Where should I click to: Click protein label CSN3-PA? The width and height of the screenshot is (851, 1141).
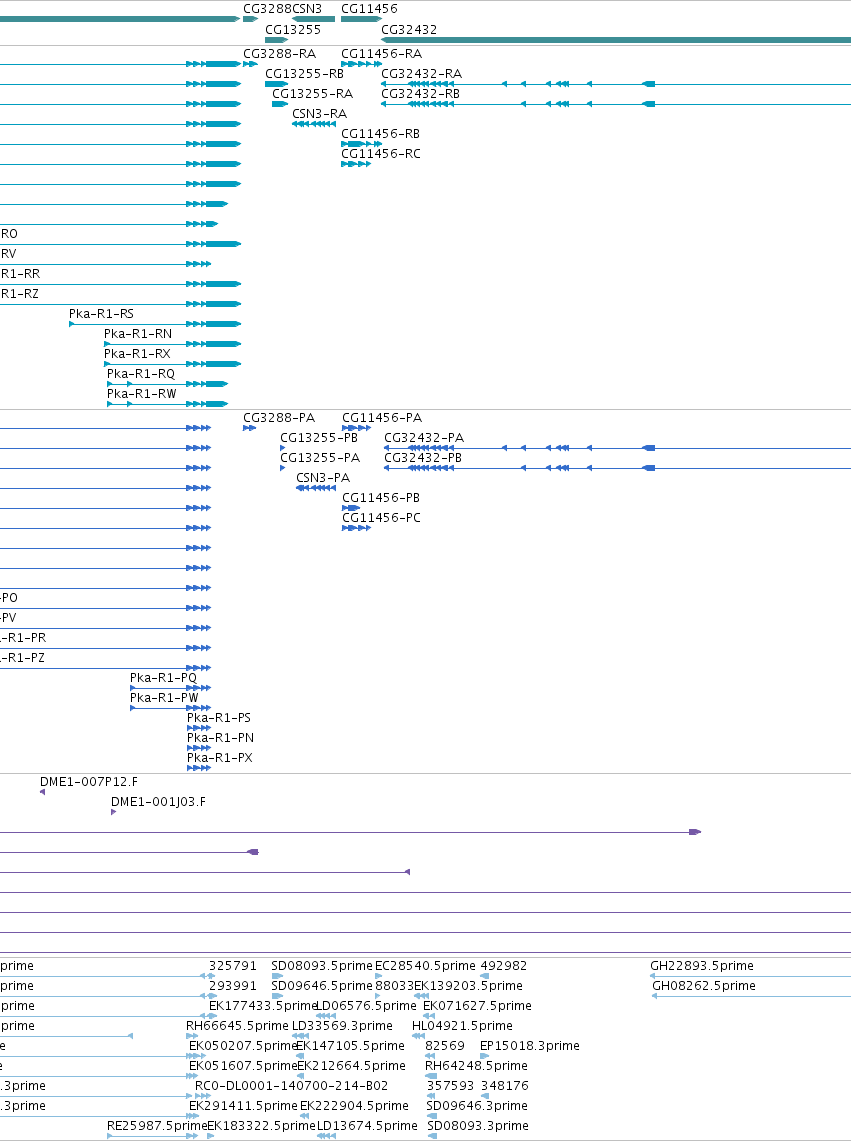pyautogui.click(x=323, y=478)
